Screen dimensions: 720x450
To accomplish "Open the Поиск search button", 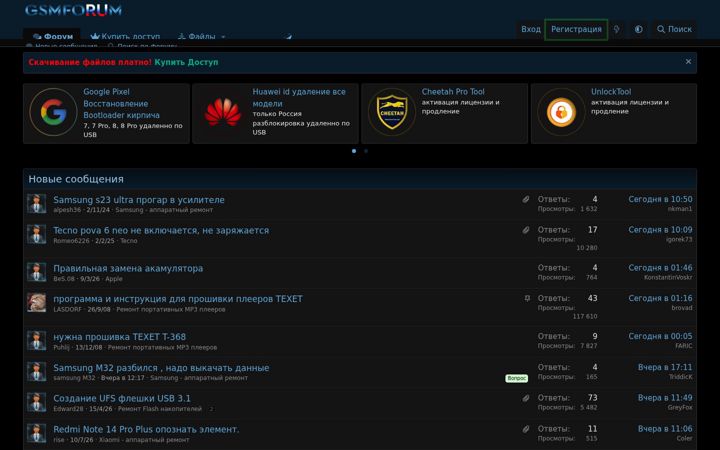I will tap(674, 29).
